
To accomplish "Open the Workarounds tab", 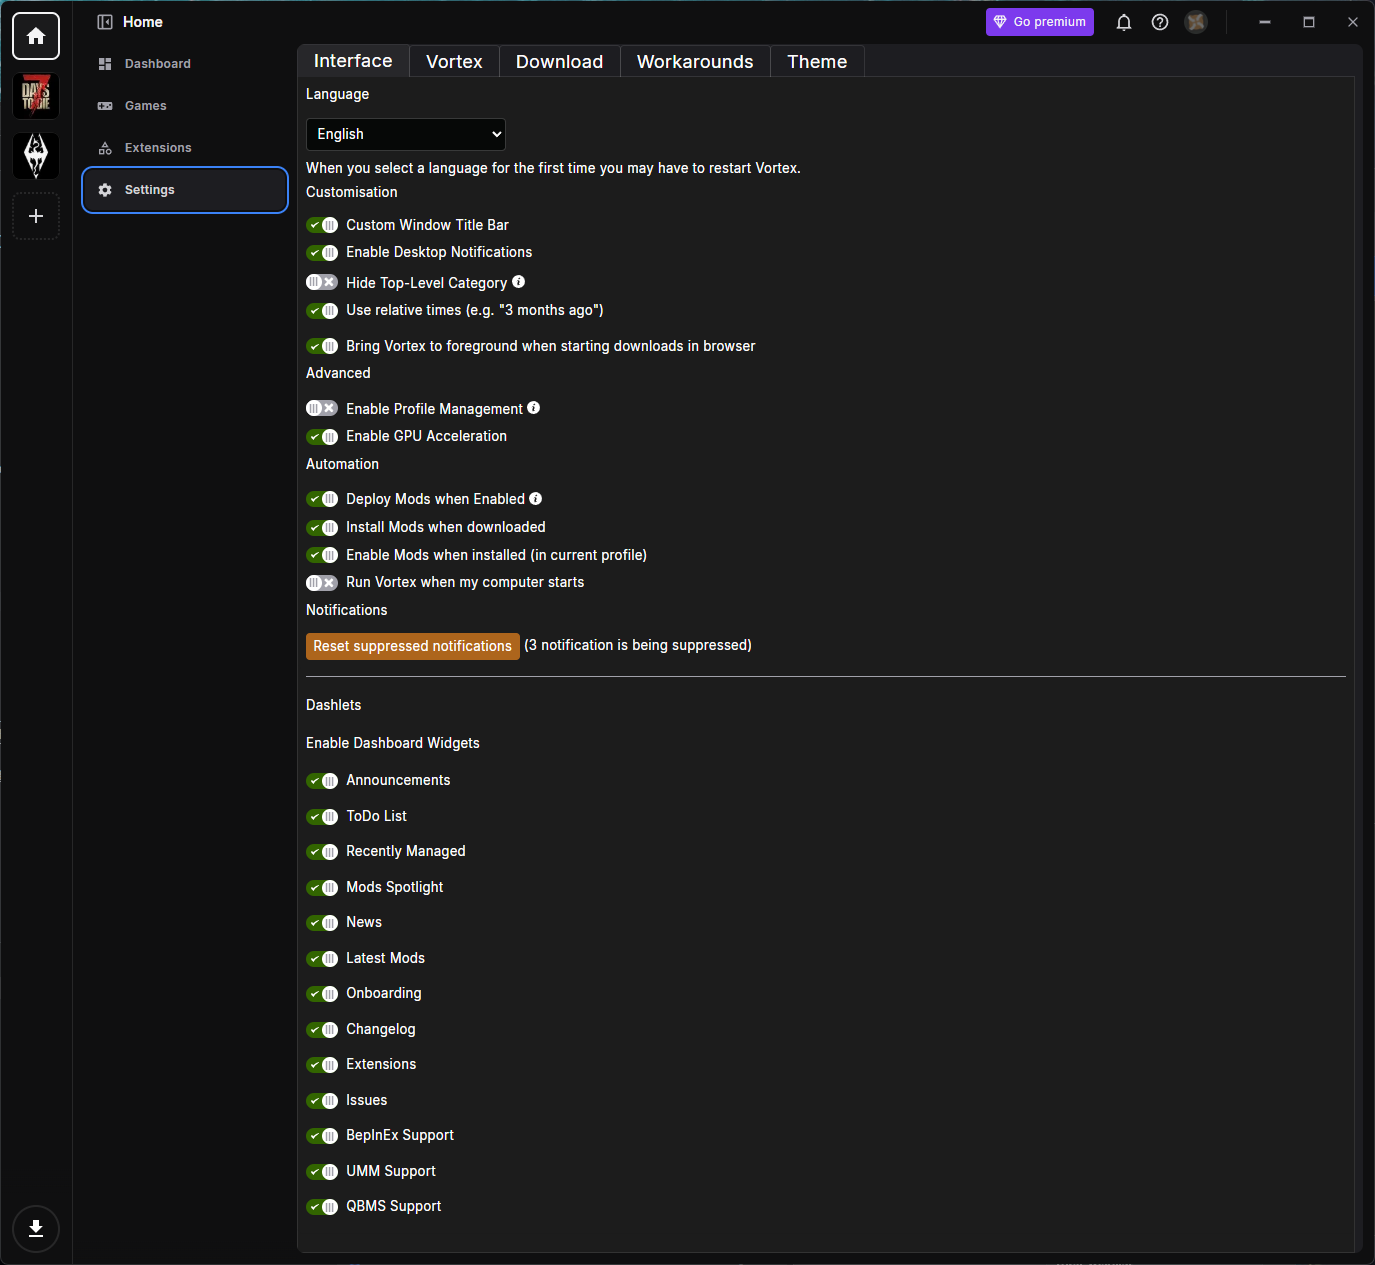I will pyautogui.click(x=695, y=61).
